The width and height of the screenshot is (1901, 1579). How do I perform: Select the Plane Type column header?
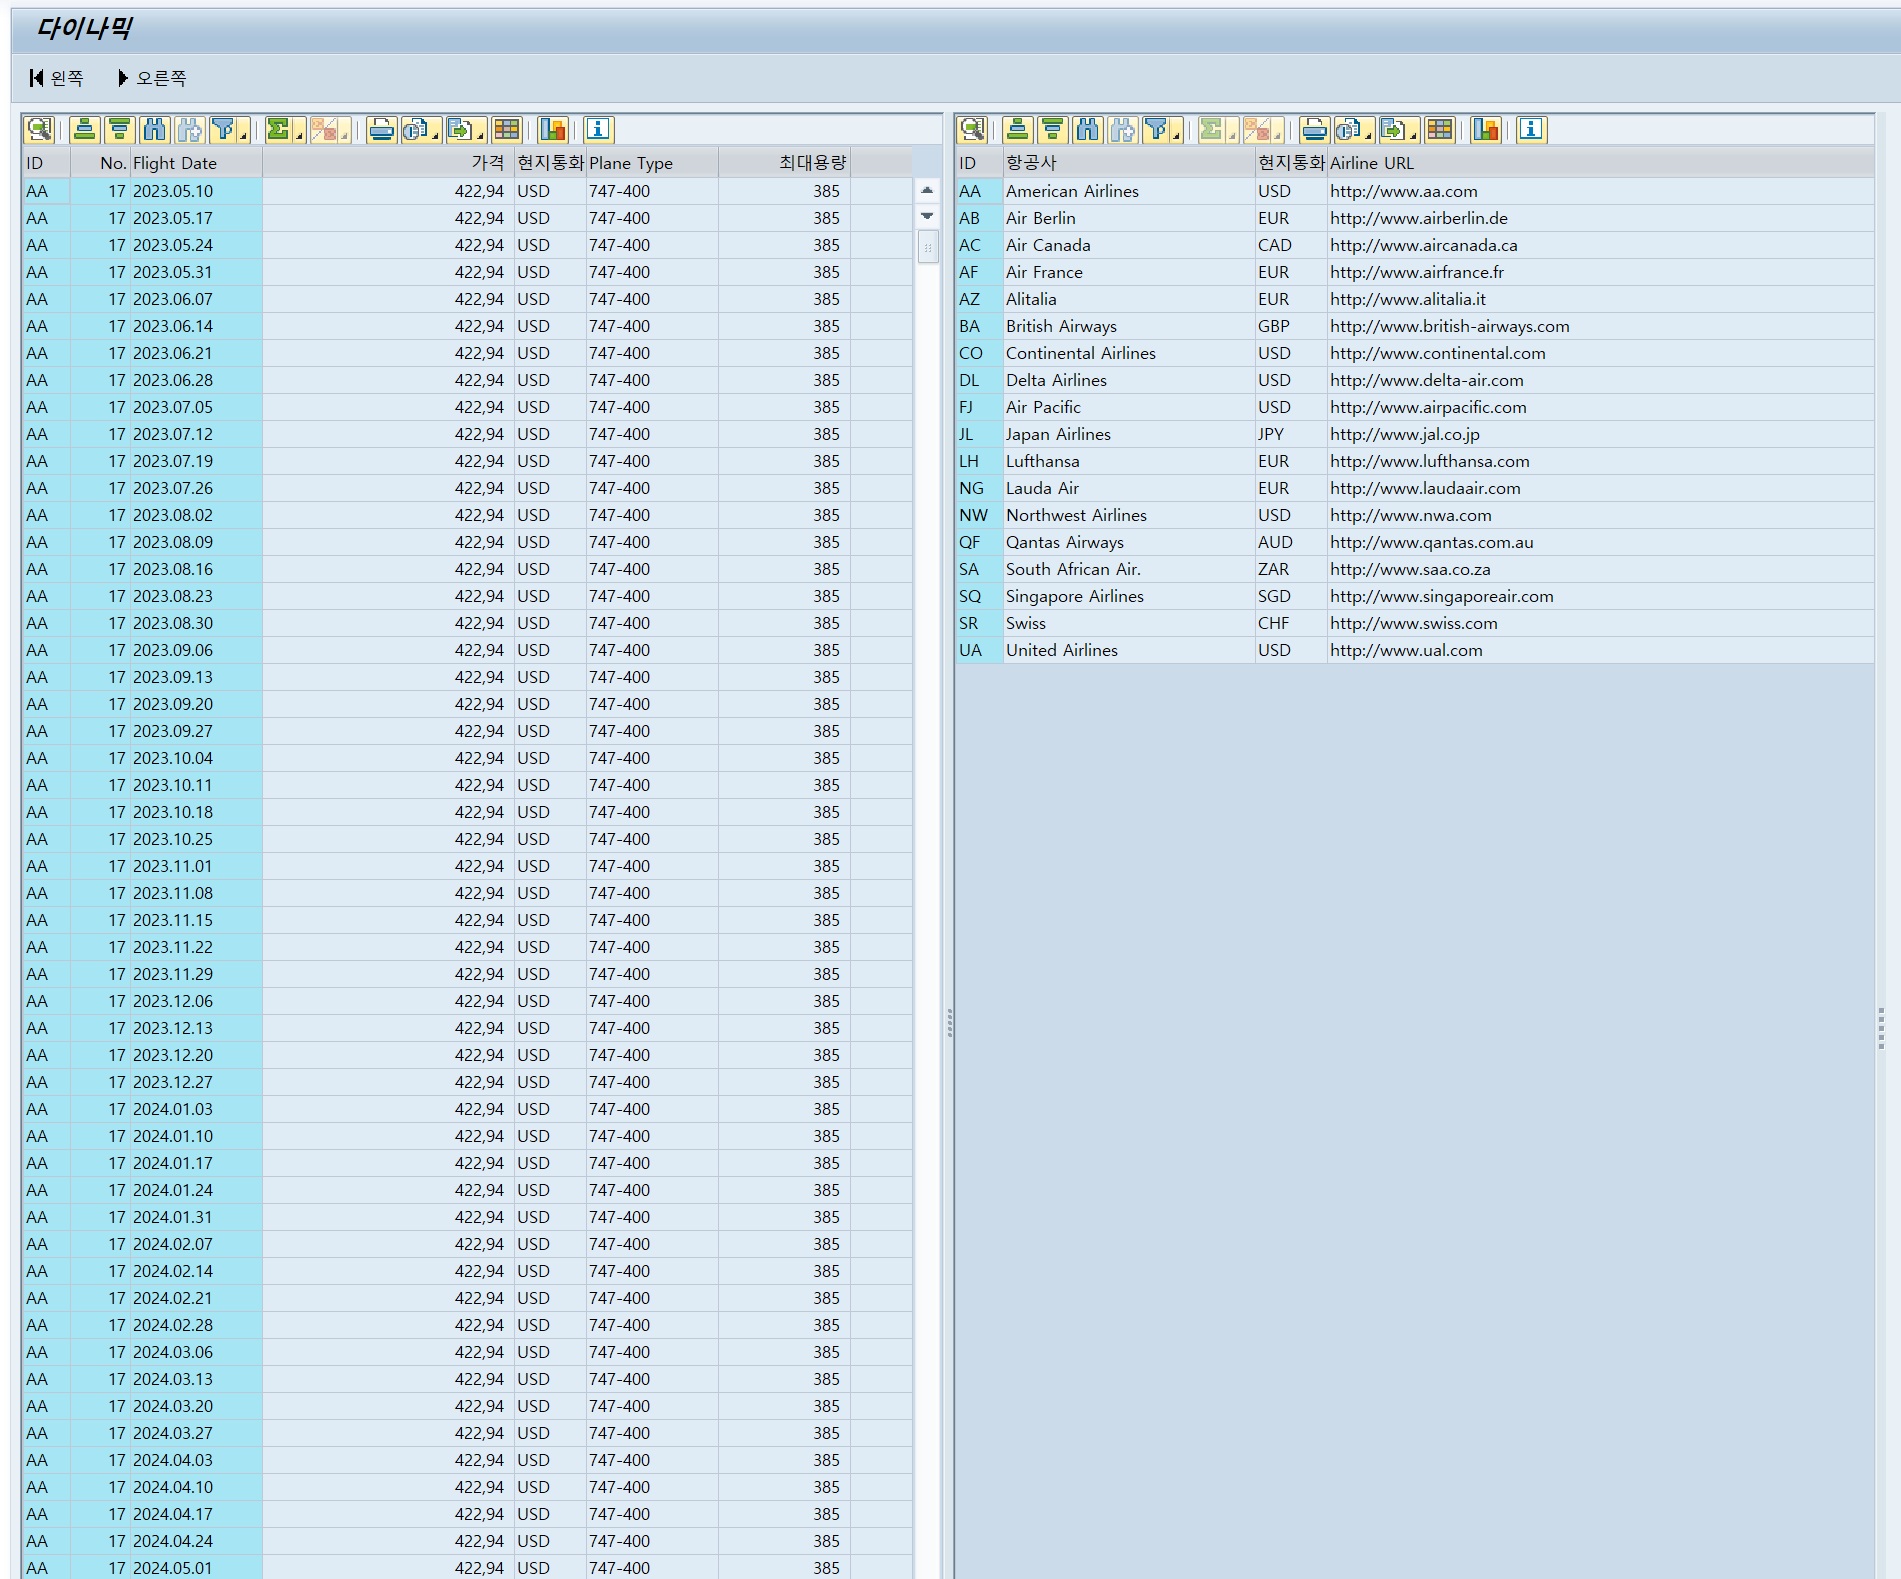(652, 163)
